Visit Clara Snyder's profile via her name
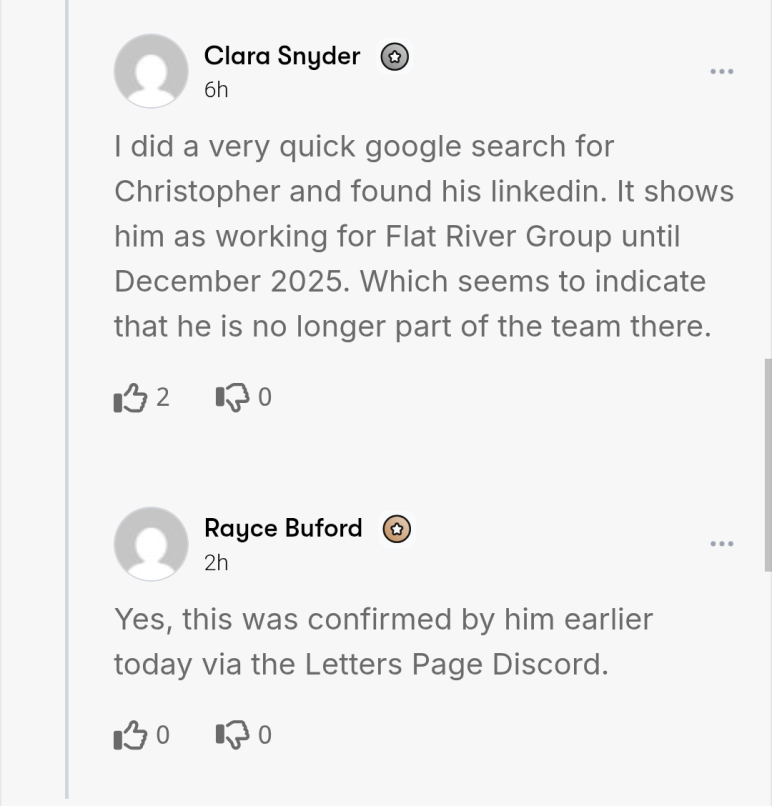 [281, 56]
